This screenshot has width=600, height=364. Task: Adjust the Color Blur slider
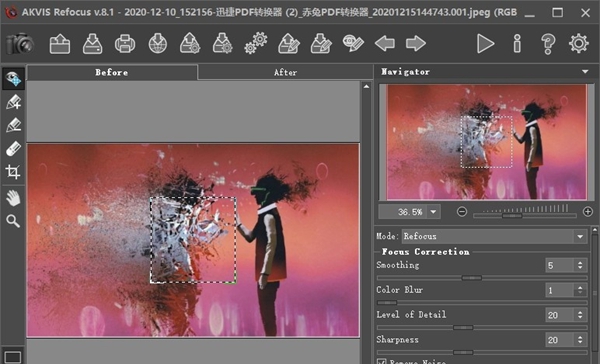pyautogui.click(x=482, y=303)
